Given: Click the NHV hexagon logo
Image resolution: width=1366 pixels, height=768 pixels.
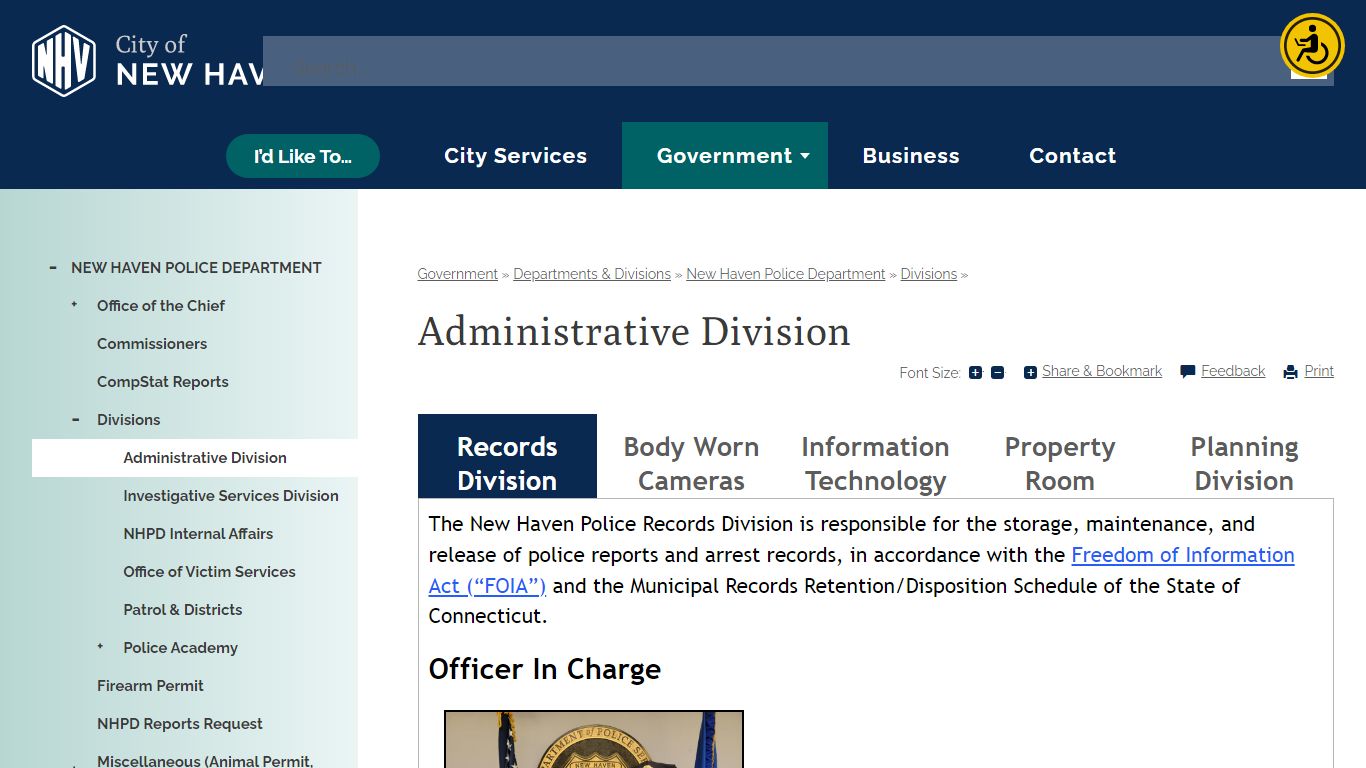Looking at the screenshot, I should [64, 61].
